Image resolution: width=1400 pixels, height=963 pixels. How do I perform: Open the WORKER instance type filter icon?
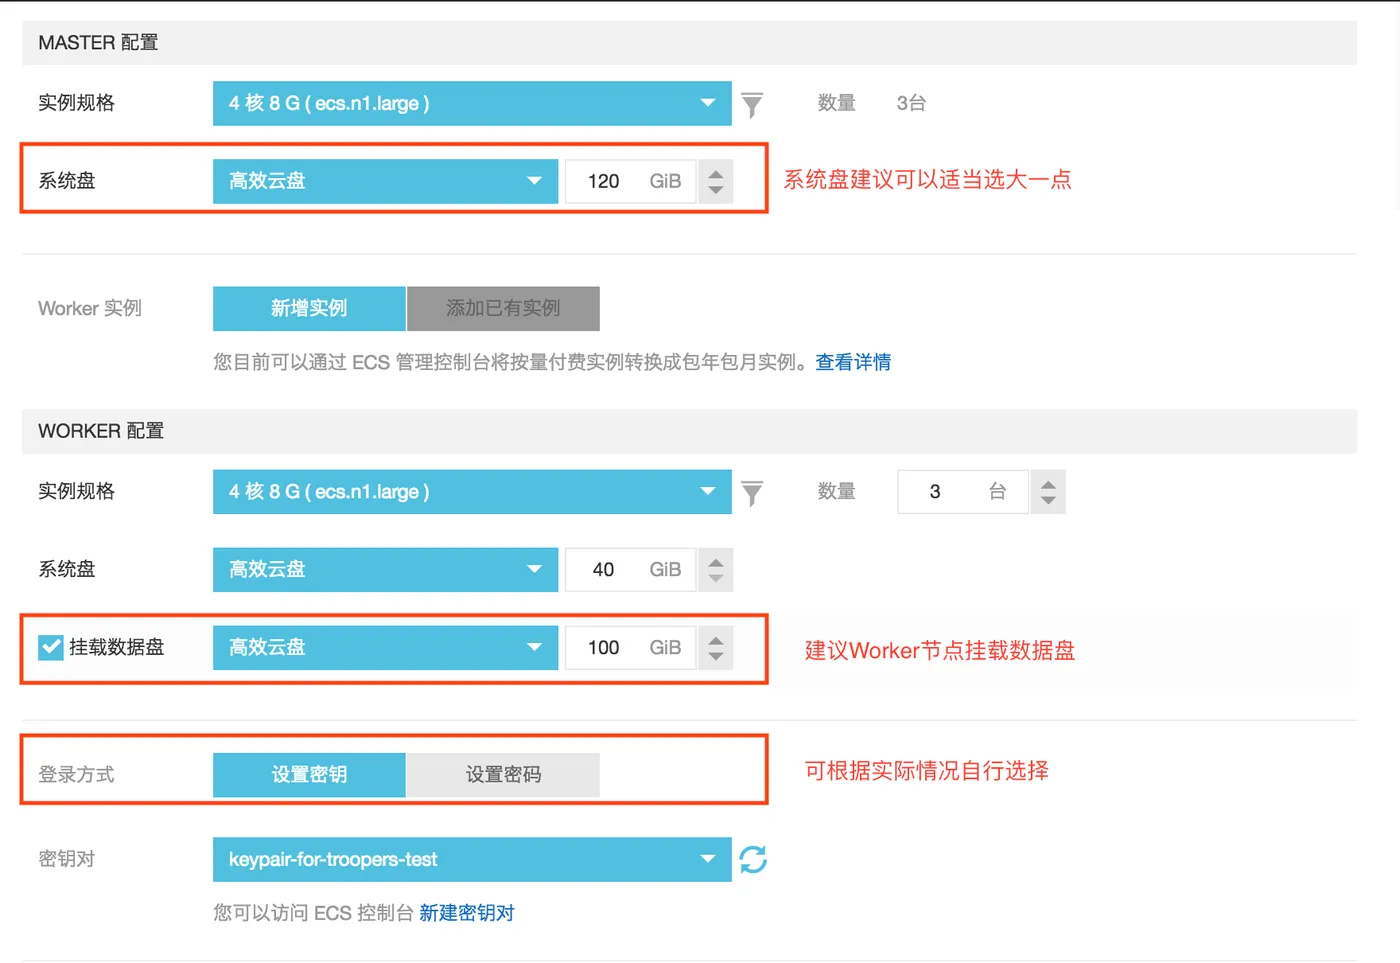tap(752, 492)
